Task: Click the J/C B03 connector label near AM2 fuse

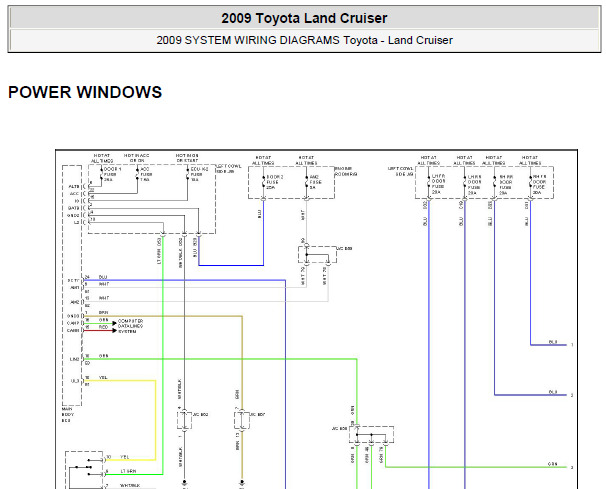Action: pyautogui.click(x=344, y=249)
